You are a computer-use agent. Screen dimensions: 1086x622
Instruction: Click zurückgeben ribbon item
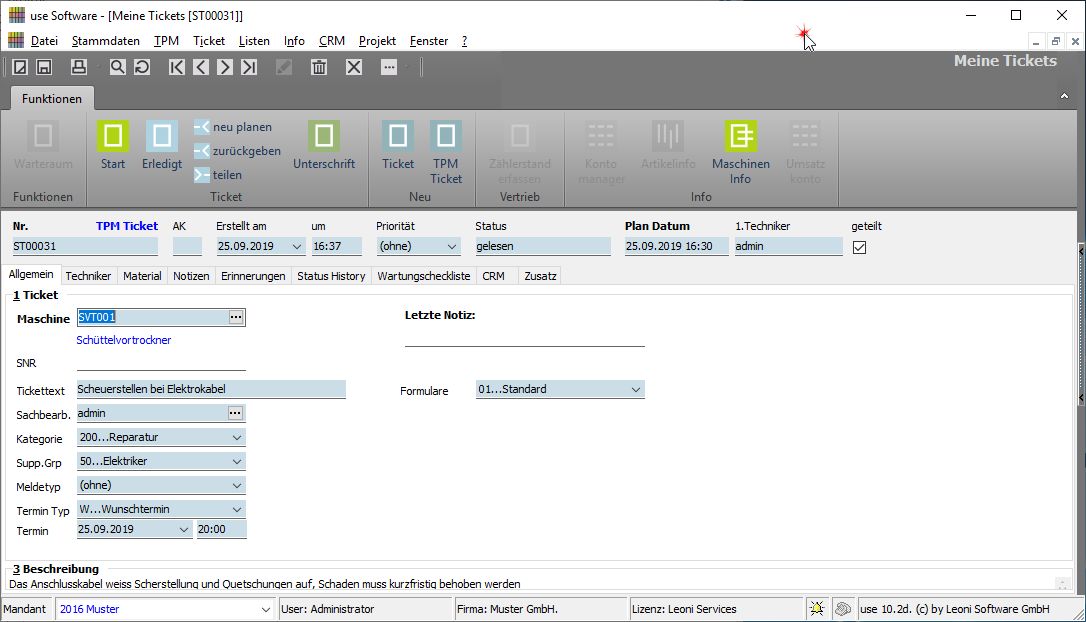pyautogui.click(x=238, y=150)
